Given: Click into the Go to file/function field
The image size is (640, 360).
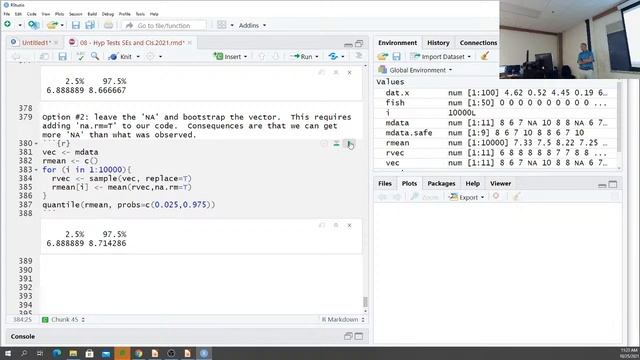Looking at the screenshot, I should pyautogui.click(x=164, y=25).
